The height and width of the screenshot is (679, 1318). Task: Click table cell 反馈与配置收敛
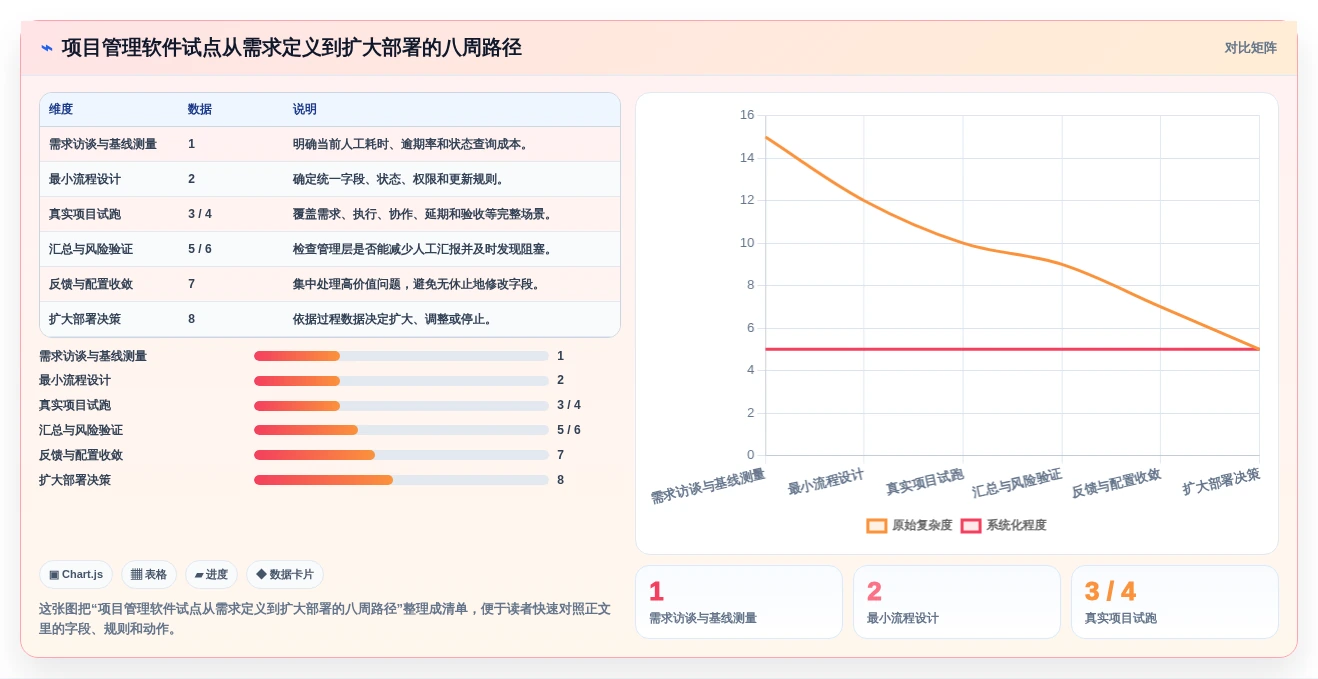pos(91,284)
